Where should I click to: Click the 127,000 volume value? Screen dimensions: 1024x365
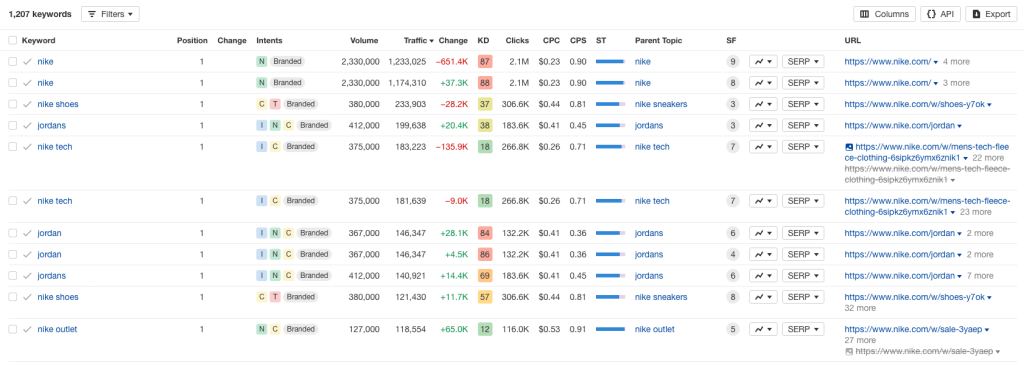[363, 329]
